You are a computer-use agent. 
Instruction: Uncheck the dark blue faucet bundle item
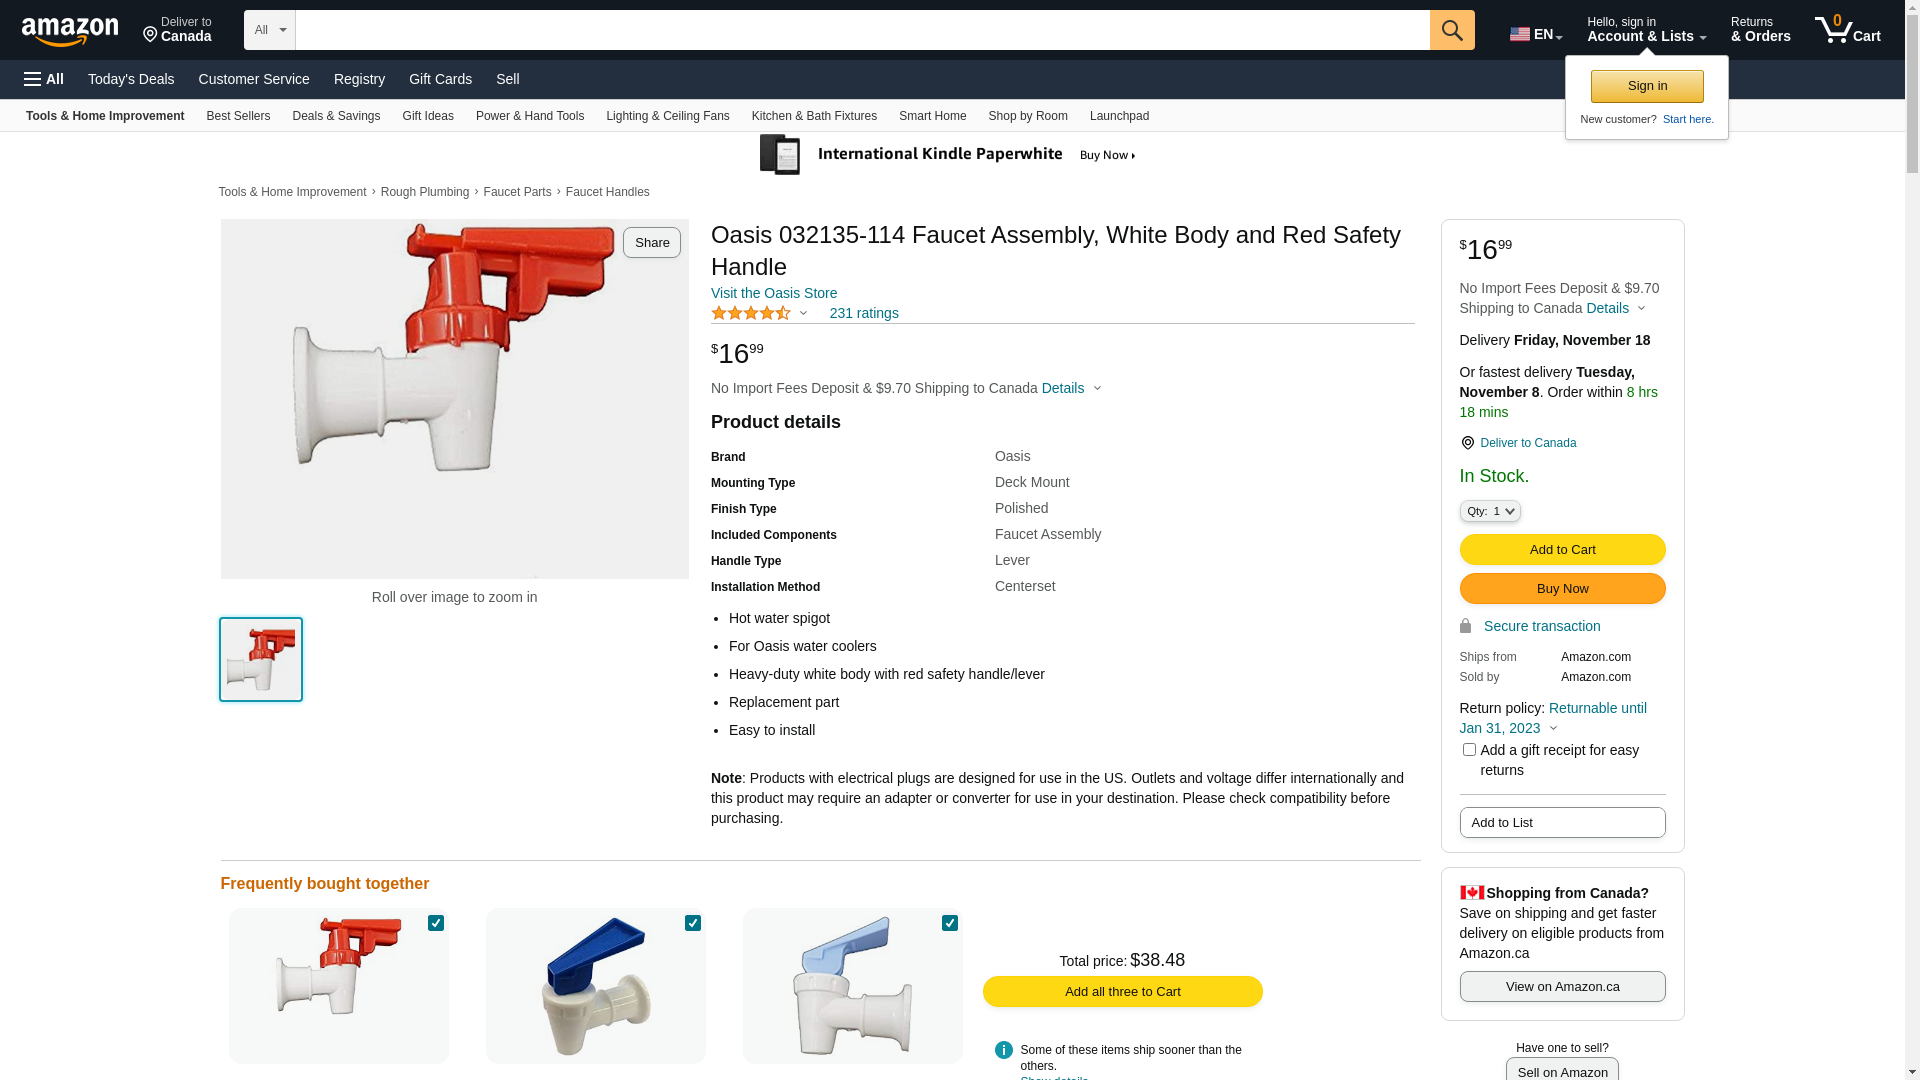693,923
